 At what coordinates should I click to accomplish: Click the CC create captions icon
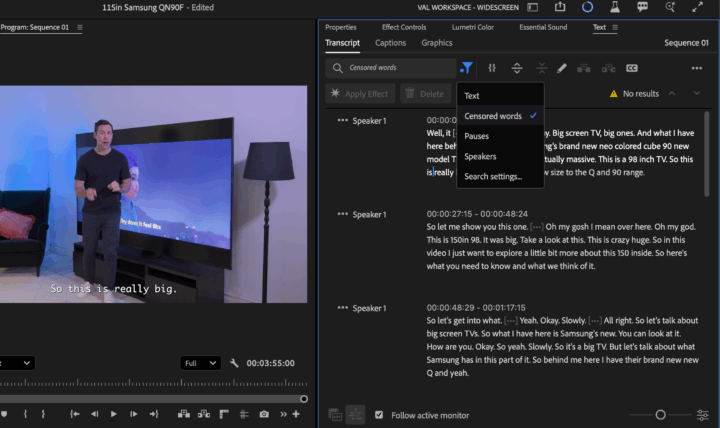pos(632,68)
